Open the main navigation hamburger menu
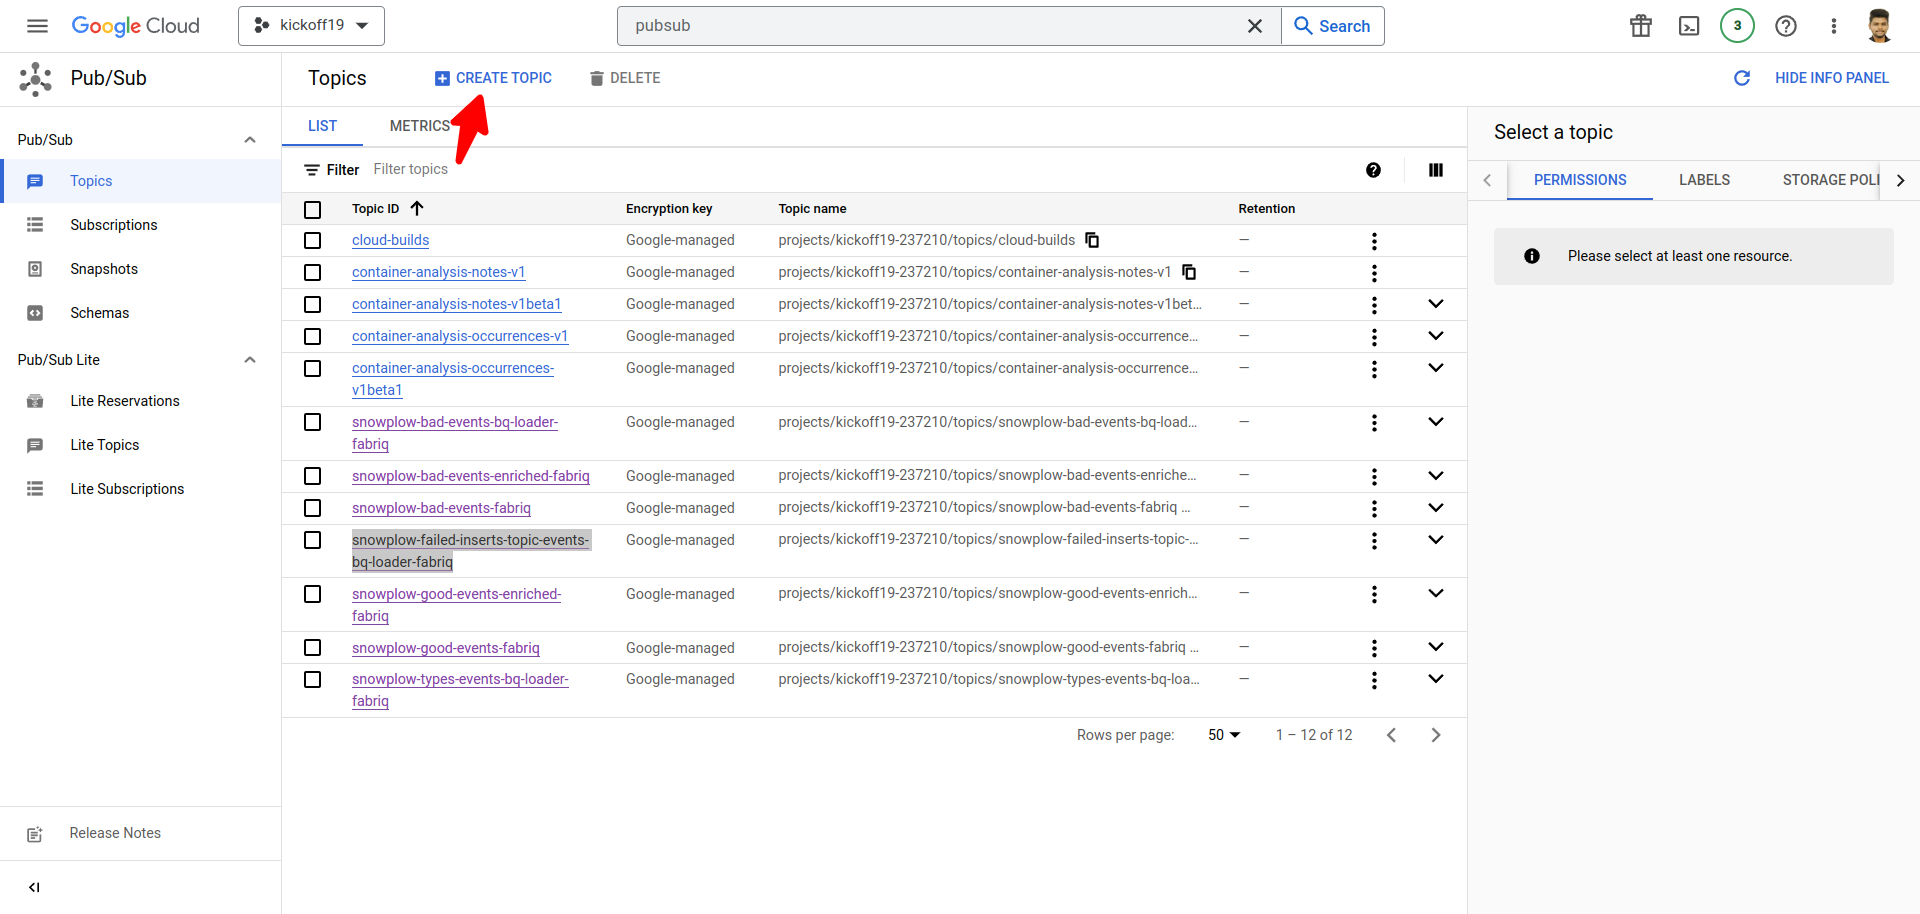 (x=37, y=26)
